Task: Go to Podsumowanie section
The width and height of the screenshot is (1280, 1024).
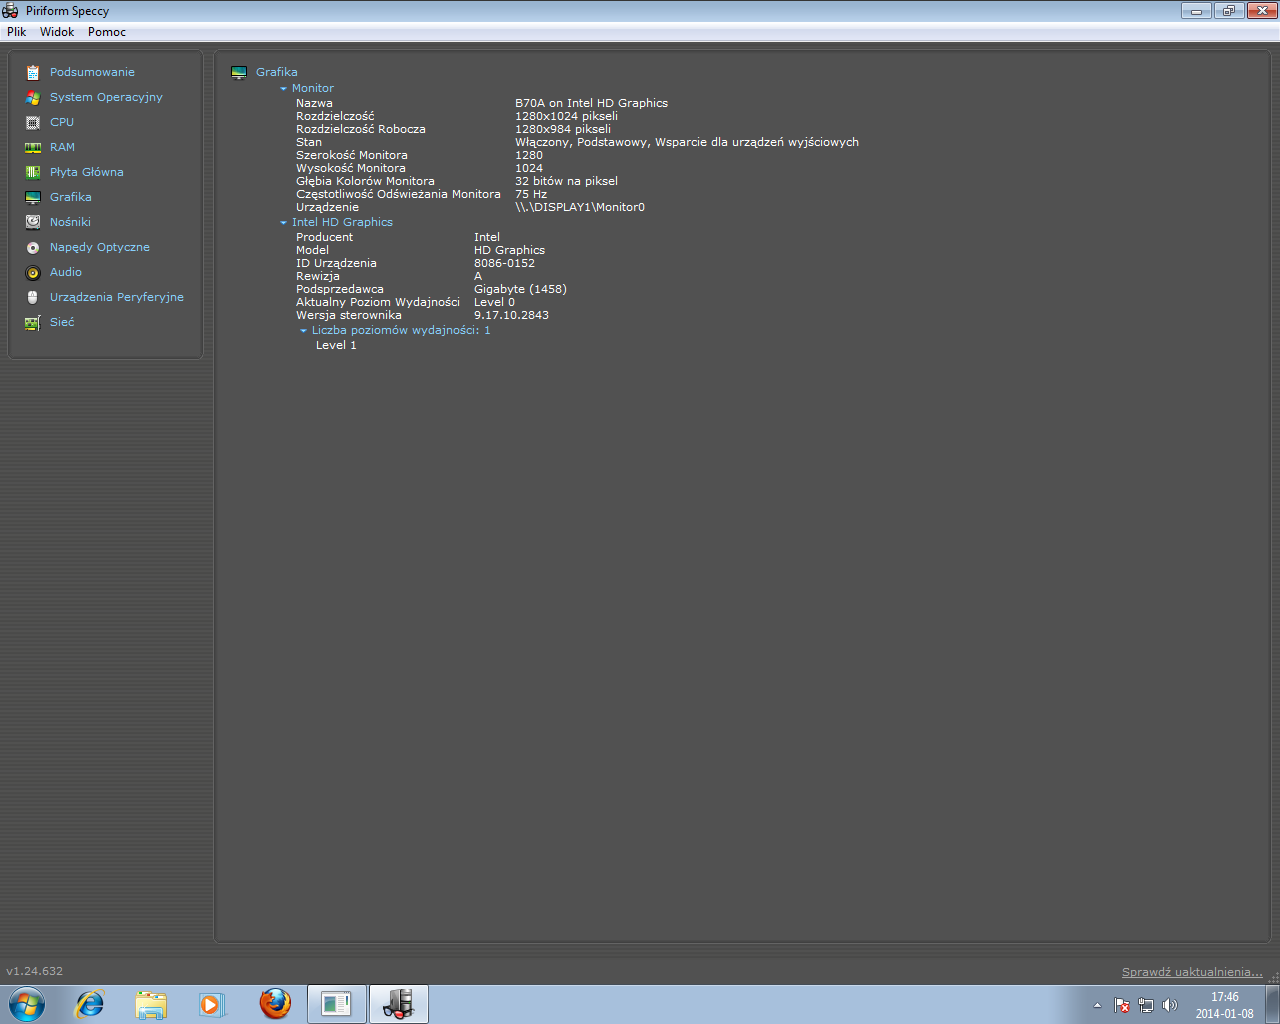Action: pyautogui.click(x=92, y=72)
